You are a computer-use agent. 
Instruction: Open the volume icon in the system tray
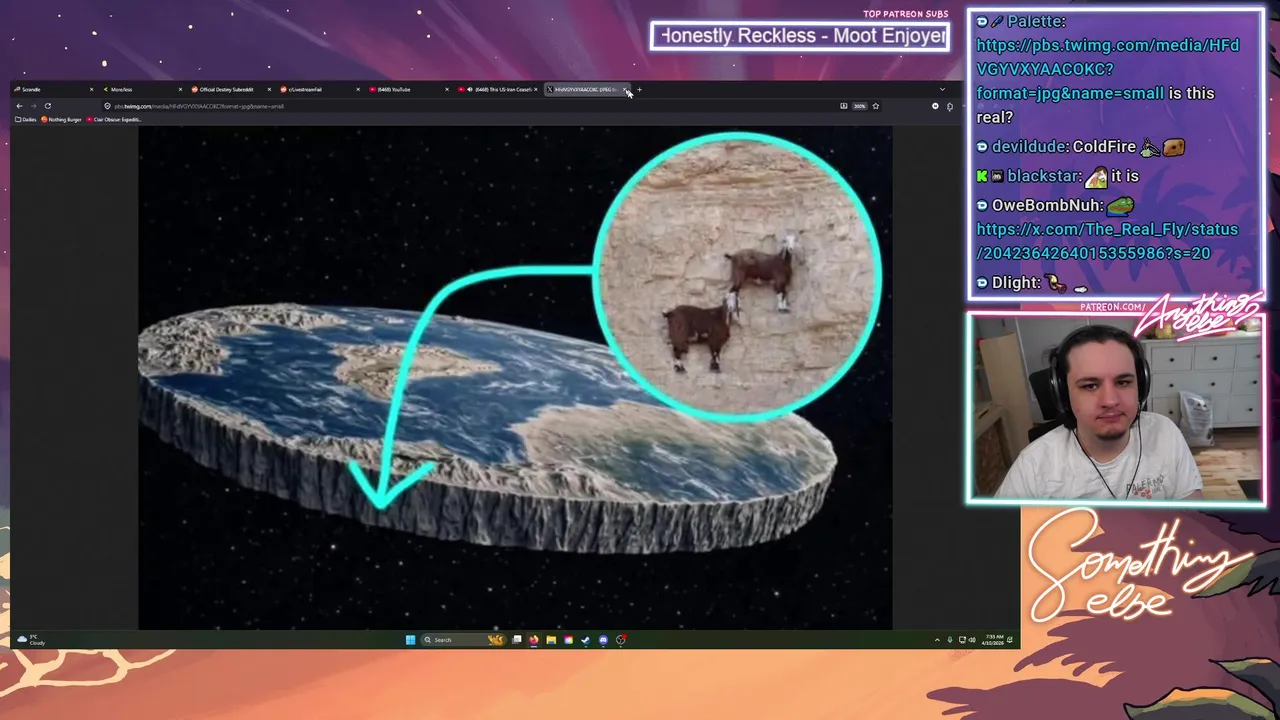point(972,640)
